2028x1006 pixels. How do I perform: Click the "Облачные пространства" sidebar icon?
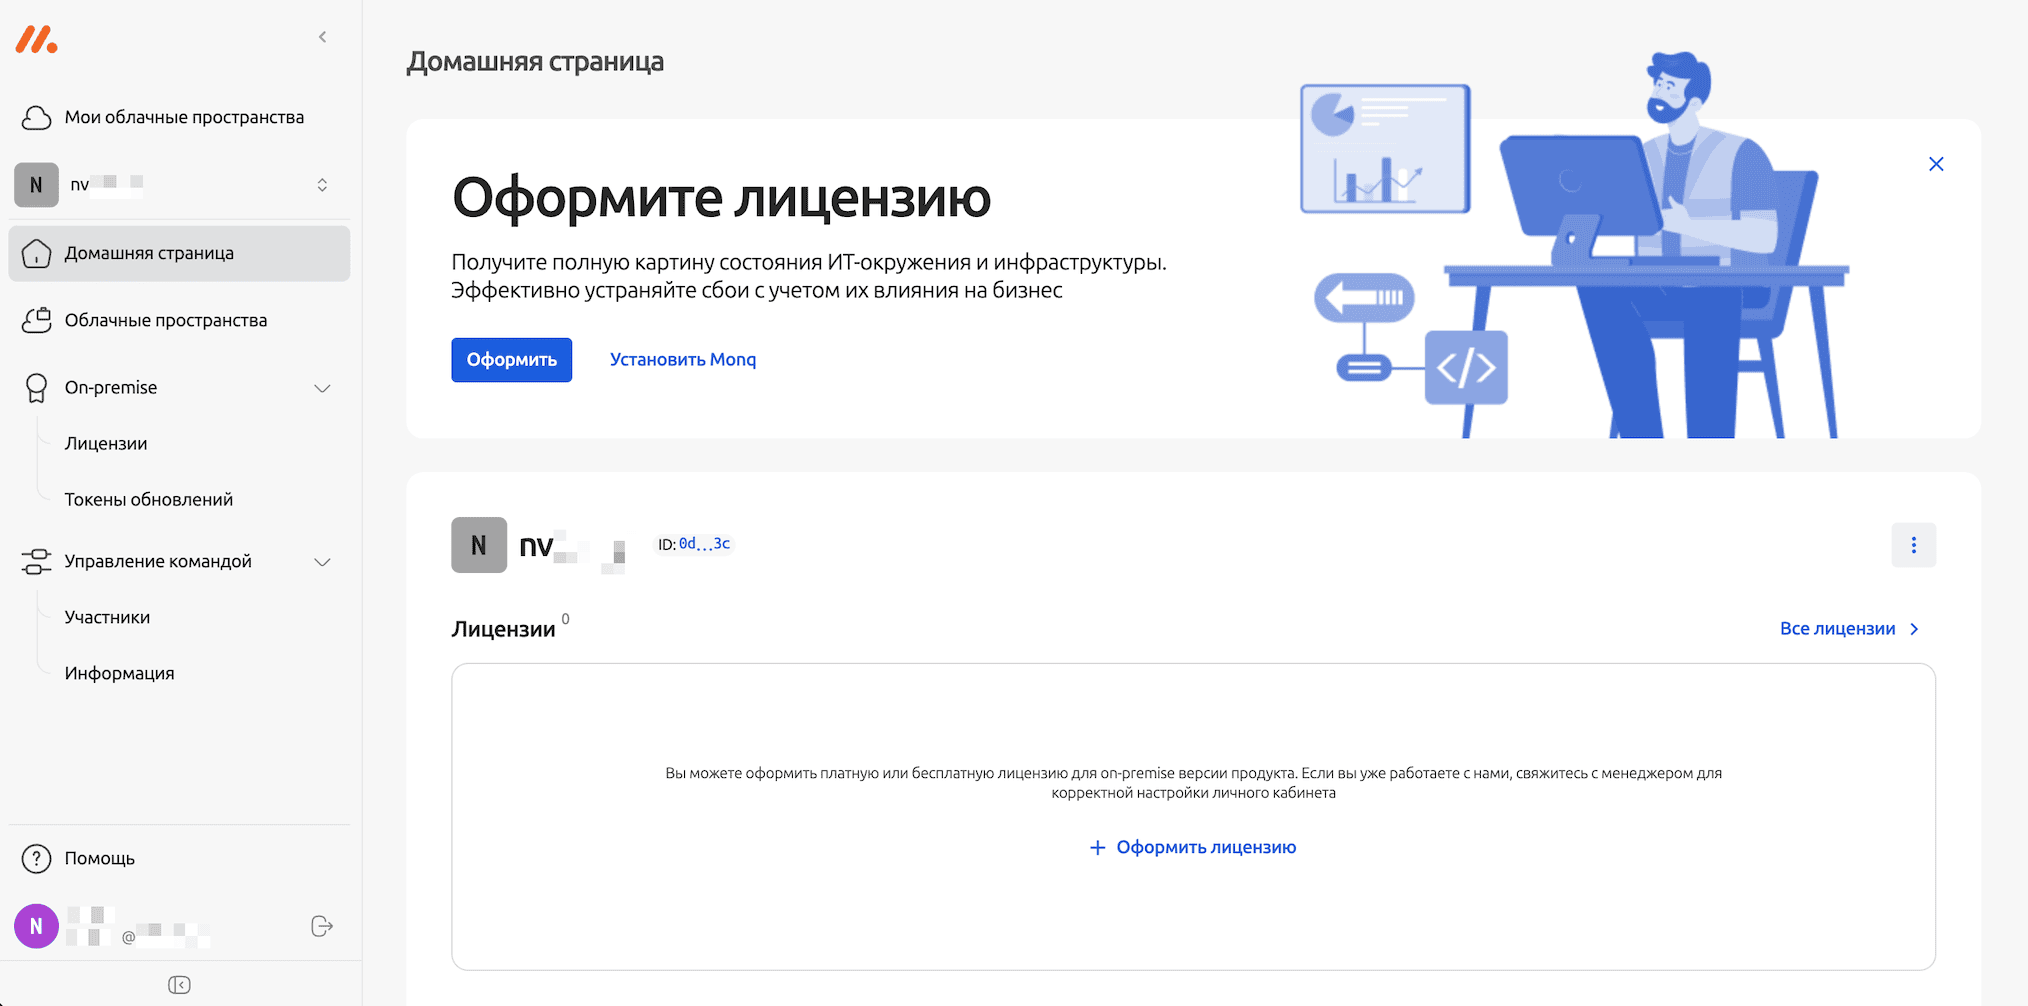click(36, 320)
